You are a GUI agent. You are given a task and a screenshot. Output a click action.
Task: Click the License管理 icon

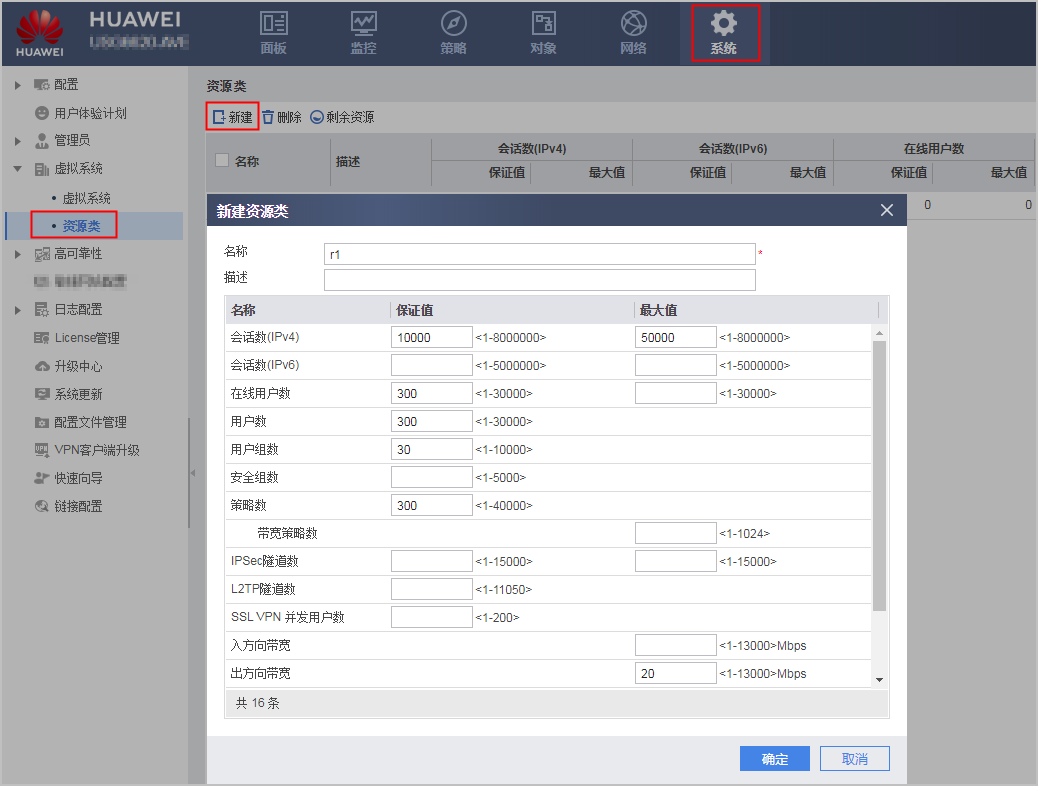42,338
